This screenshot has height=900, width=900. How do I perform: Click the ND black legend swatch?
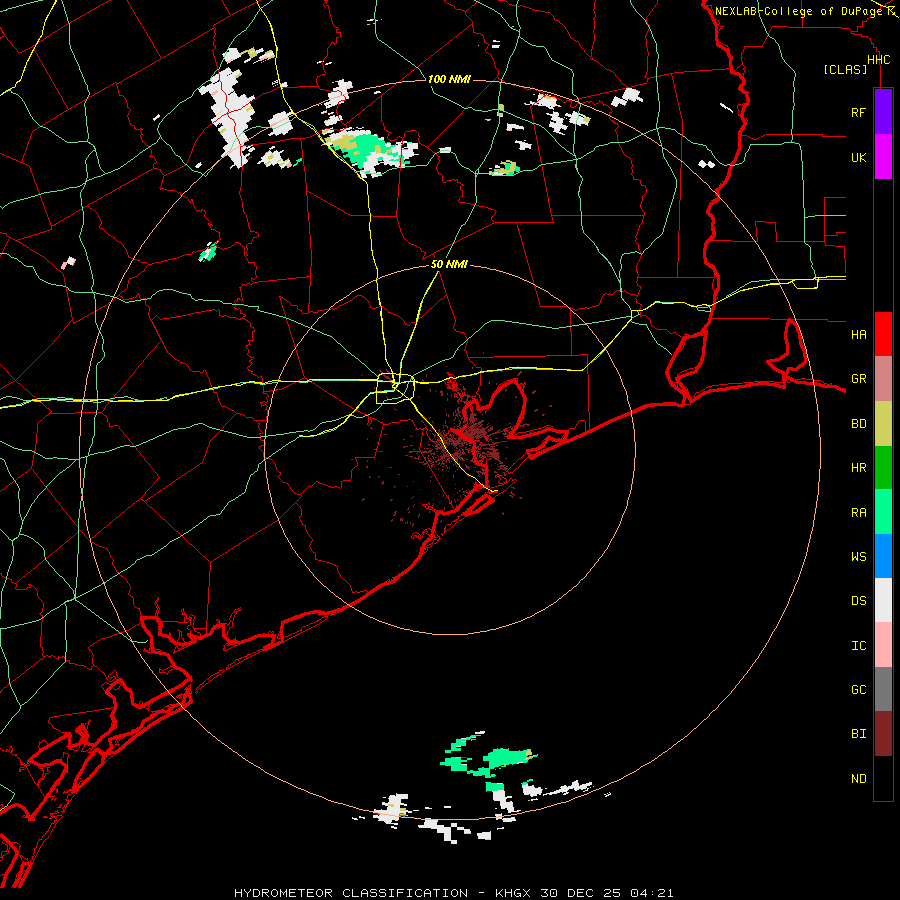[x=883, y=778]
